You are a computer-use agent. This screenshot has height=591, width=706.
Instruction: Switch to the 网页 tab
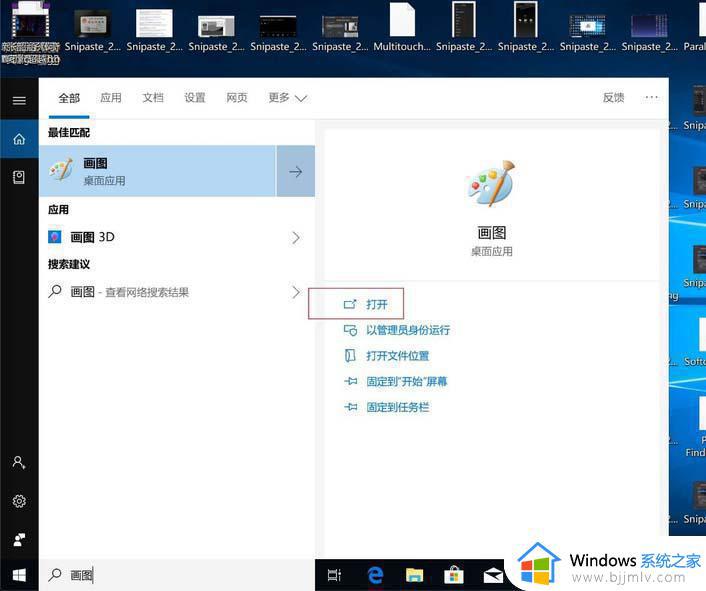237,98
